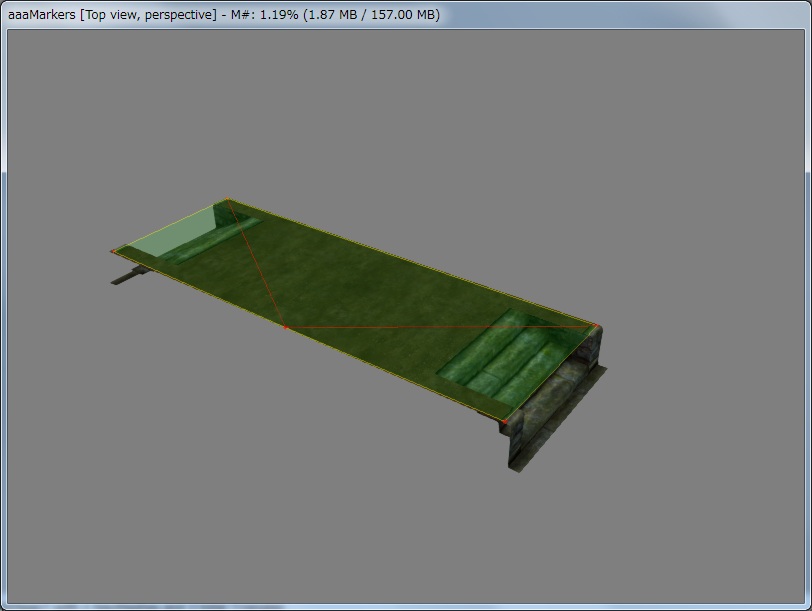Click the small gray bracket at the model's left end
The image size is (812, 611).
pos(131,275)
